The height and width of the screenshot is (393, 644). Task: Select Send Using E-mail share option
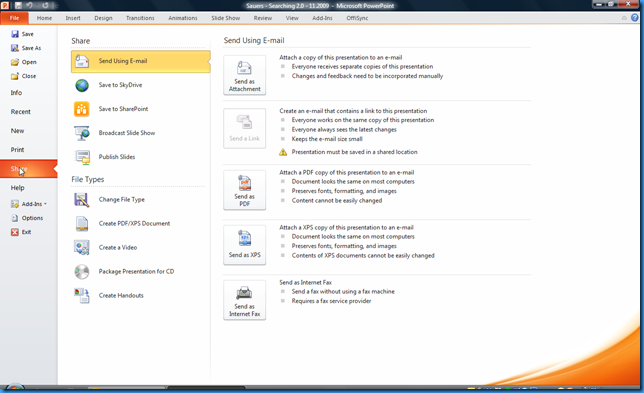click(x=140, y=61)
